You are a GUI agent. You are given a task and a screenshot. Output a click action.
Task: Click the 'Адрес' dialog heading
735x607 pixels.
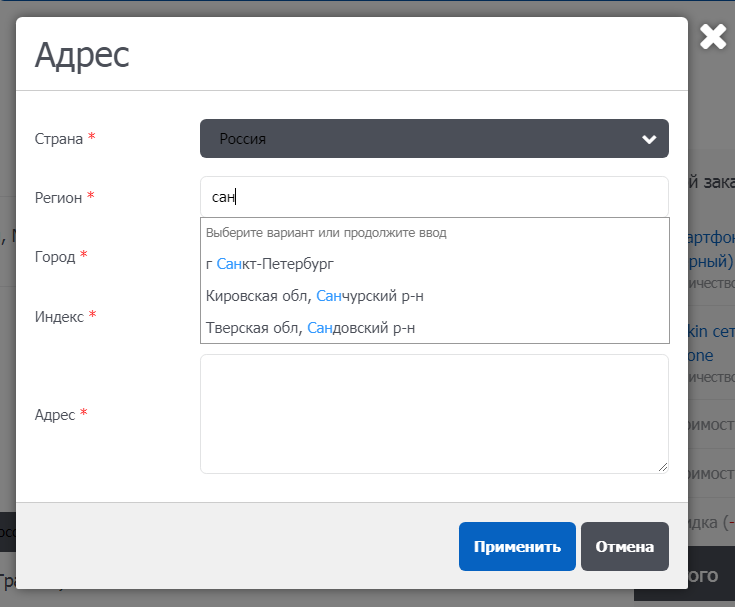pos(82,55)
